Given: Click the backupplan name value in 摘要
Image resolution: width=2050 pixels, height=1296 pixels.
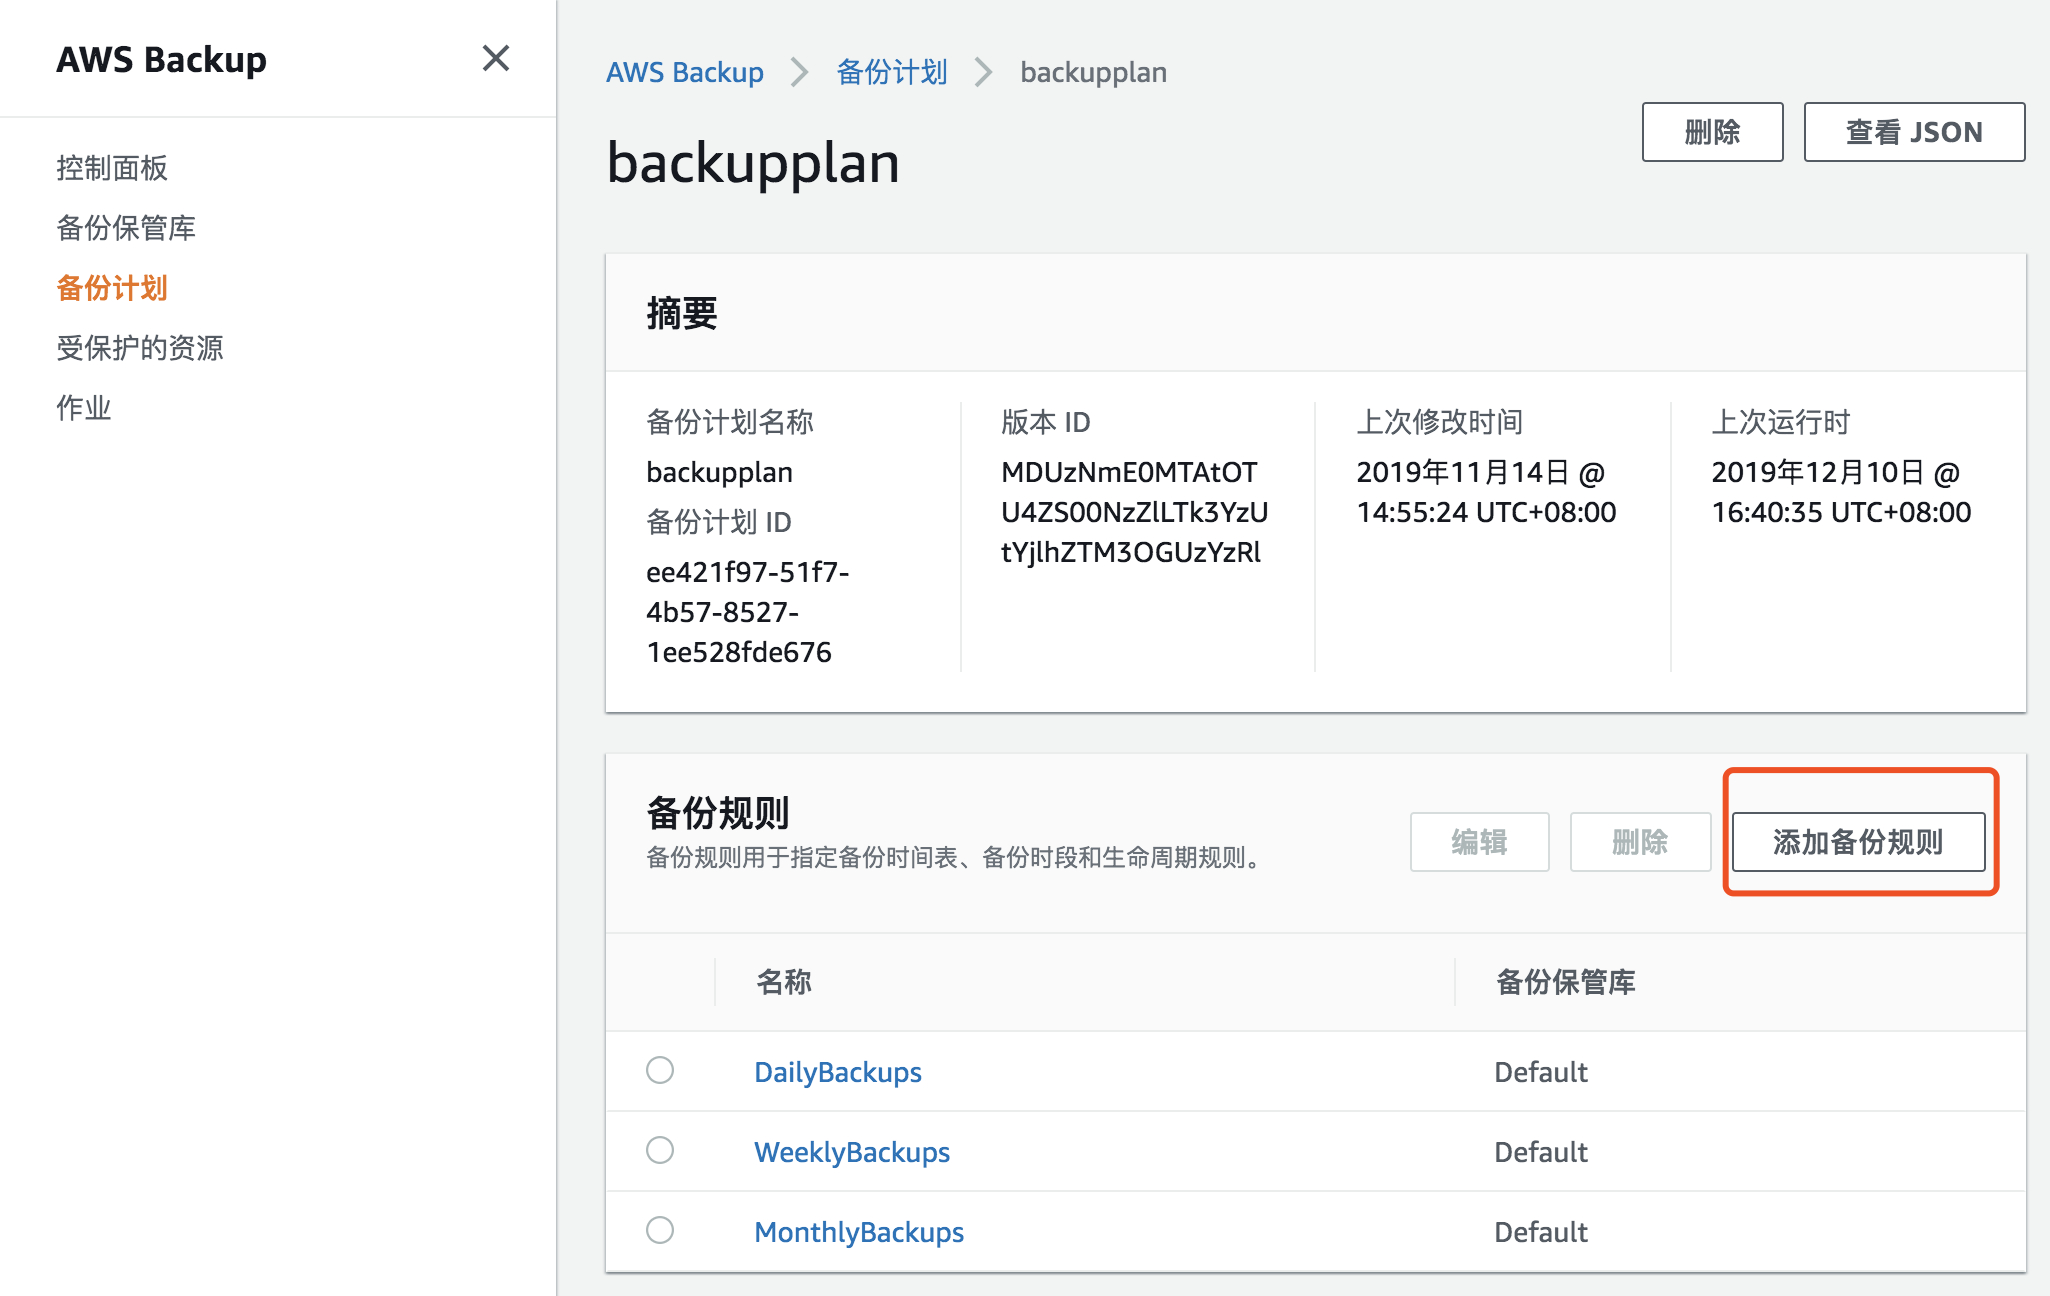Looking at the screenshot, I should [x=719, y=472].
